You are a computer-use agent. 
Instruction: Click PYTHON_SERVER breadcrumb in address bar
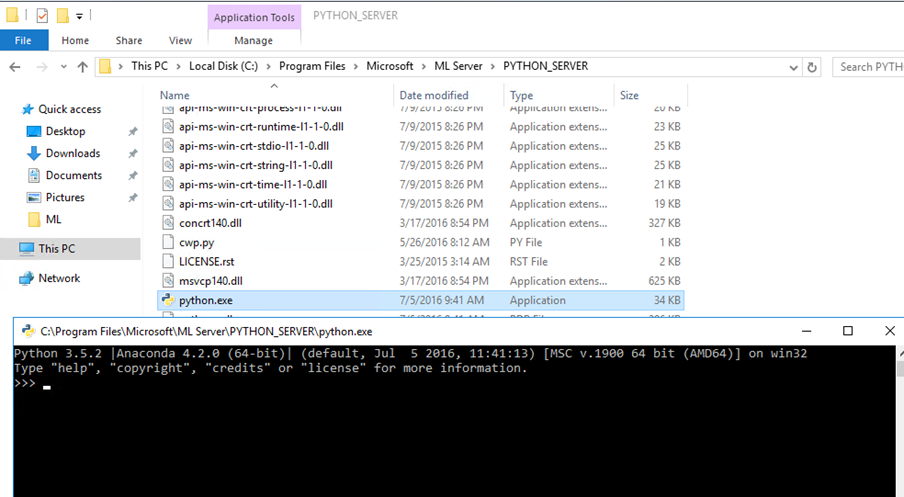(545, 66)
